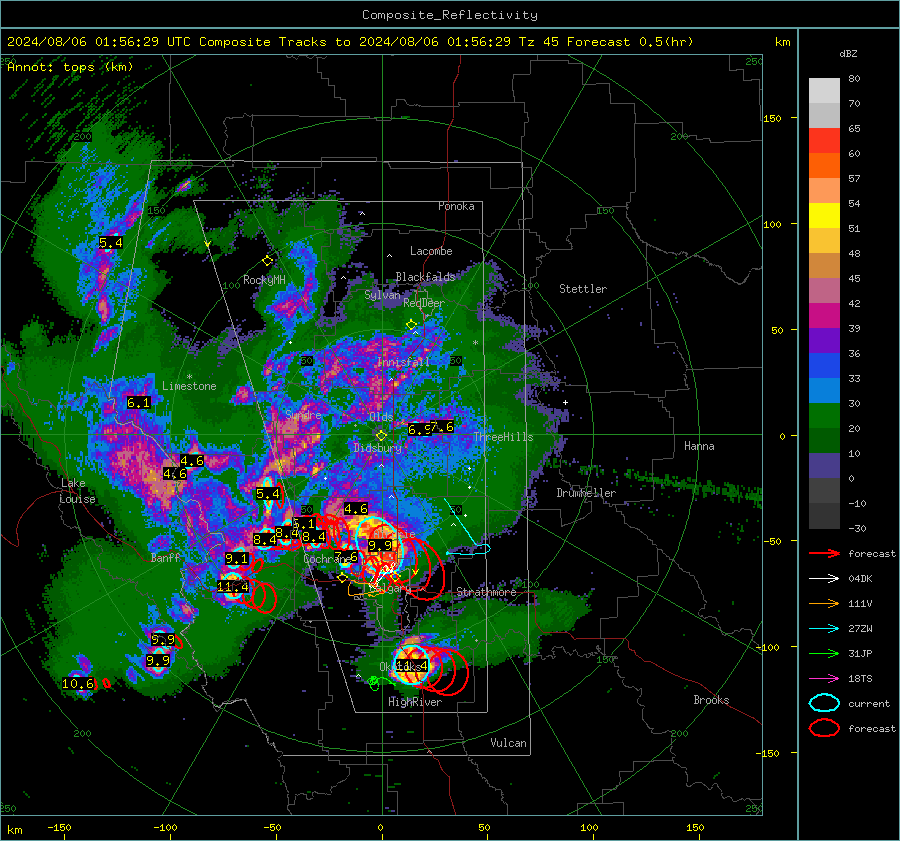The height and width of the screenshot is (841, 900).
Task: Click the red 'forecast' ellipse legend icon
Action: coord(824,728)
